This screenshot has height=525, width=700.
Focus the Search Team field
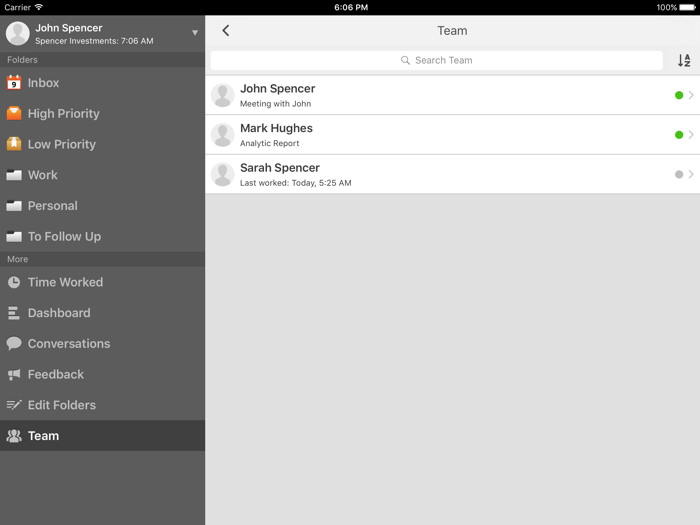[x=436, y=60]
